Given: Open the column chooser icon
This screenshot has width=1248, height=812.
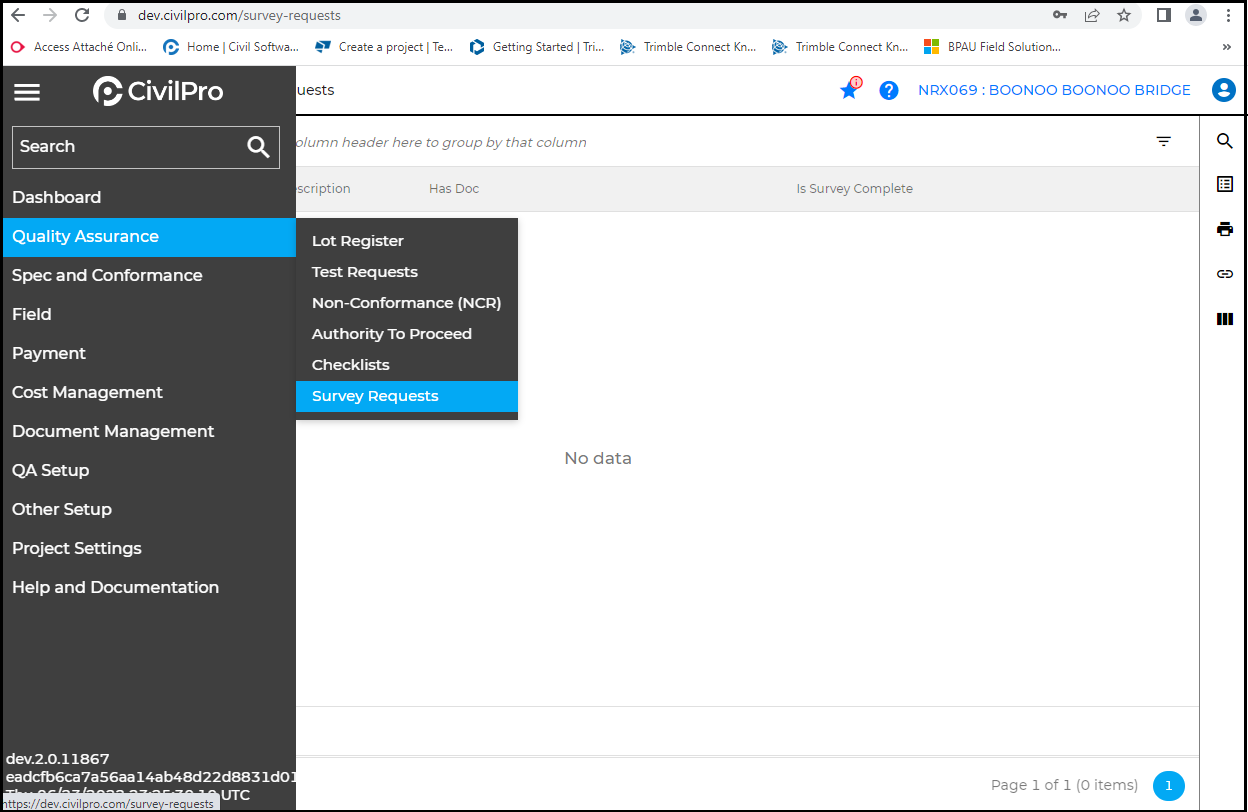Looking at the screenshot, I should (1224, 319).
